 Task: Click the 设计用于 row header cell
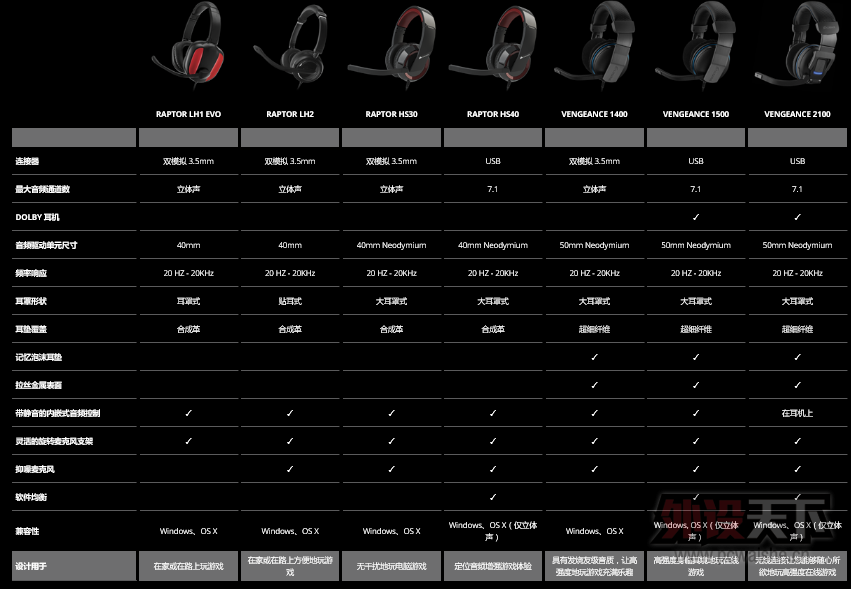tap(73, 566)
